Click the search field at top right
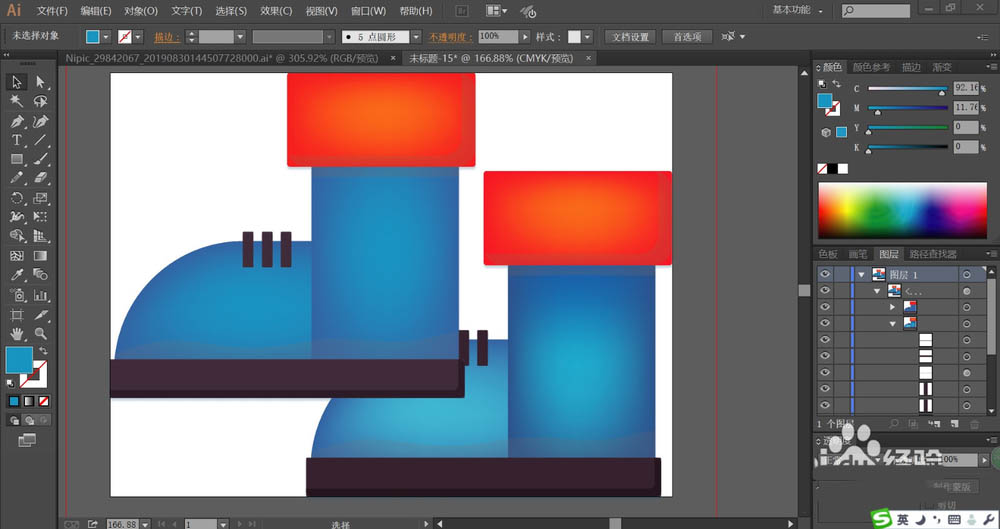The height and width of the screenshot is (529, 1000). pos(876,10)
